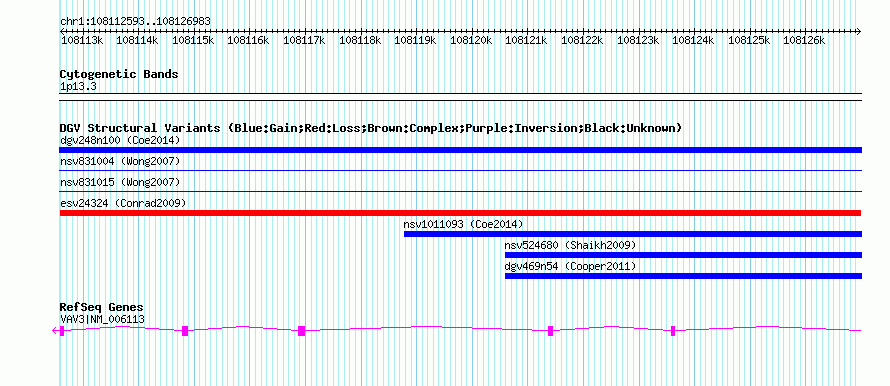This screenshot has width=890, height=386.
Task: Open the VAV3|NM_006113 gene label
Action: click(102, 320)
